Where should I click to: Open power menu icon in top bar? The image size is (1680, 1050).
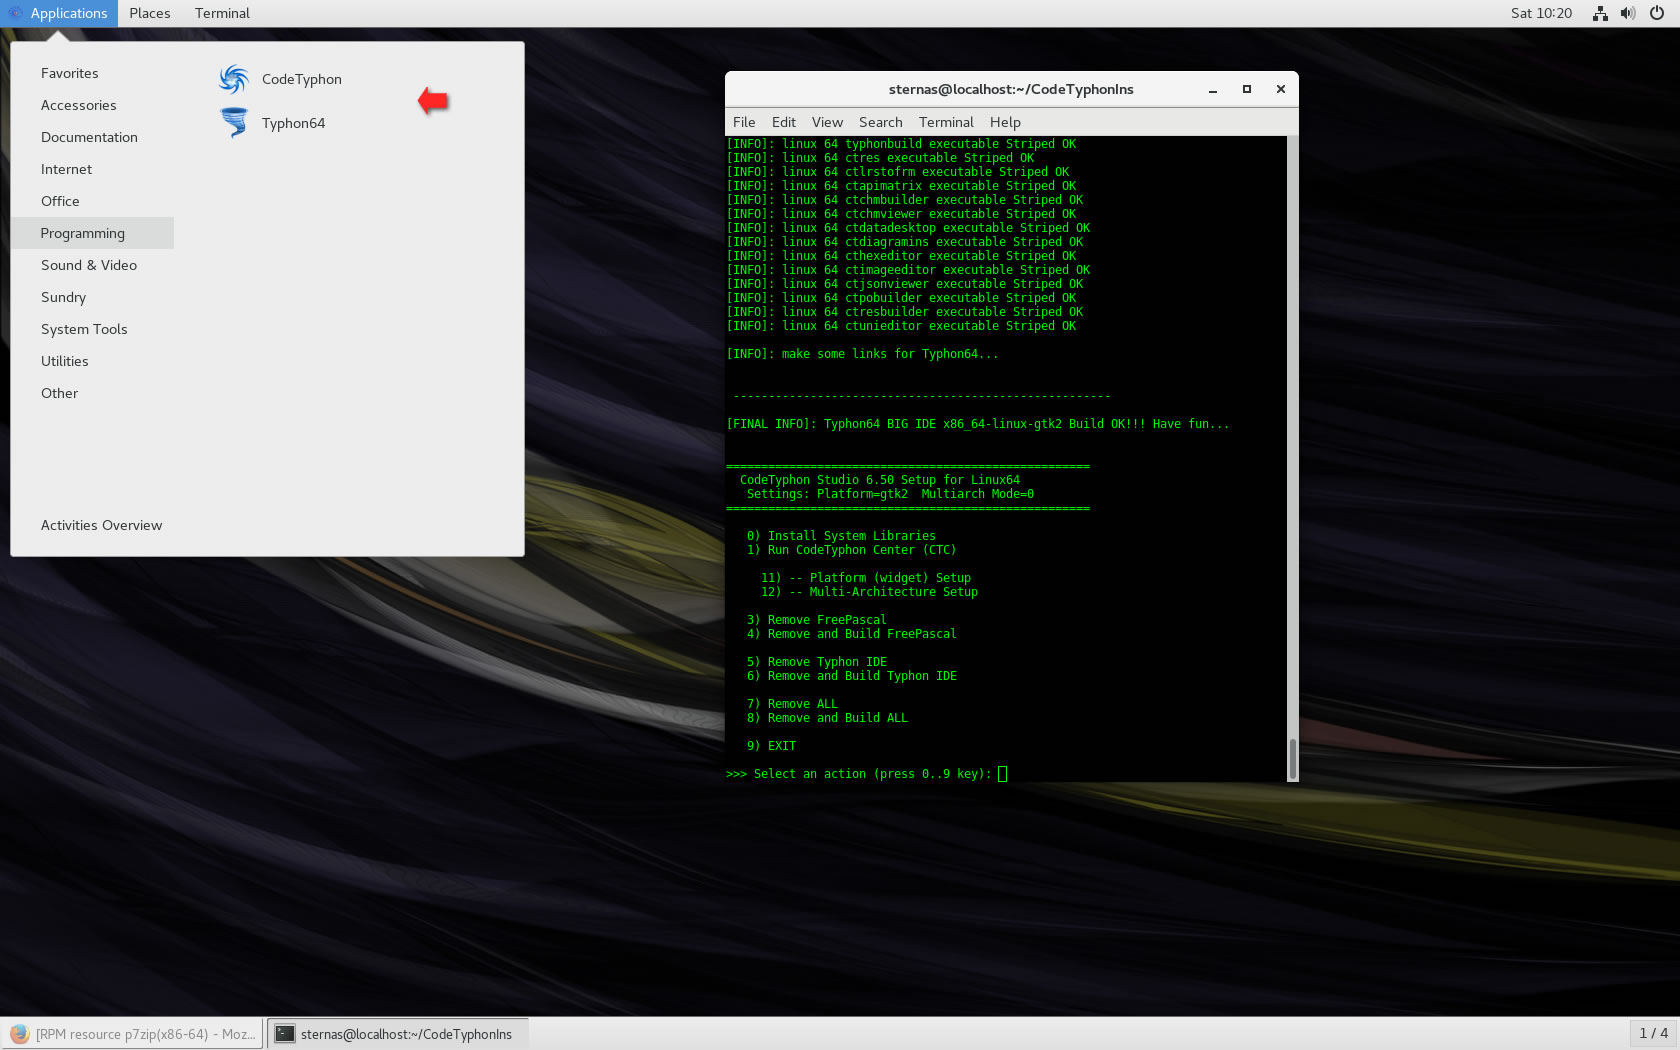(x=1657, y=13)
